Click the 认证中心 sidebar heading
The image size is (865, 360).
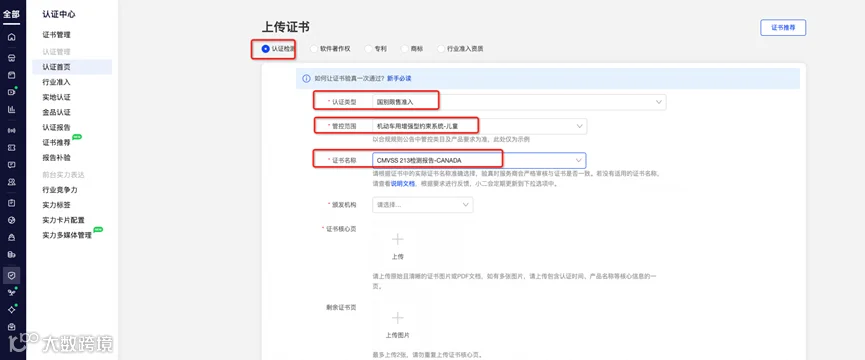click(x=58, y=14)
